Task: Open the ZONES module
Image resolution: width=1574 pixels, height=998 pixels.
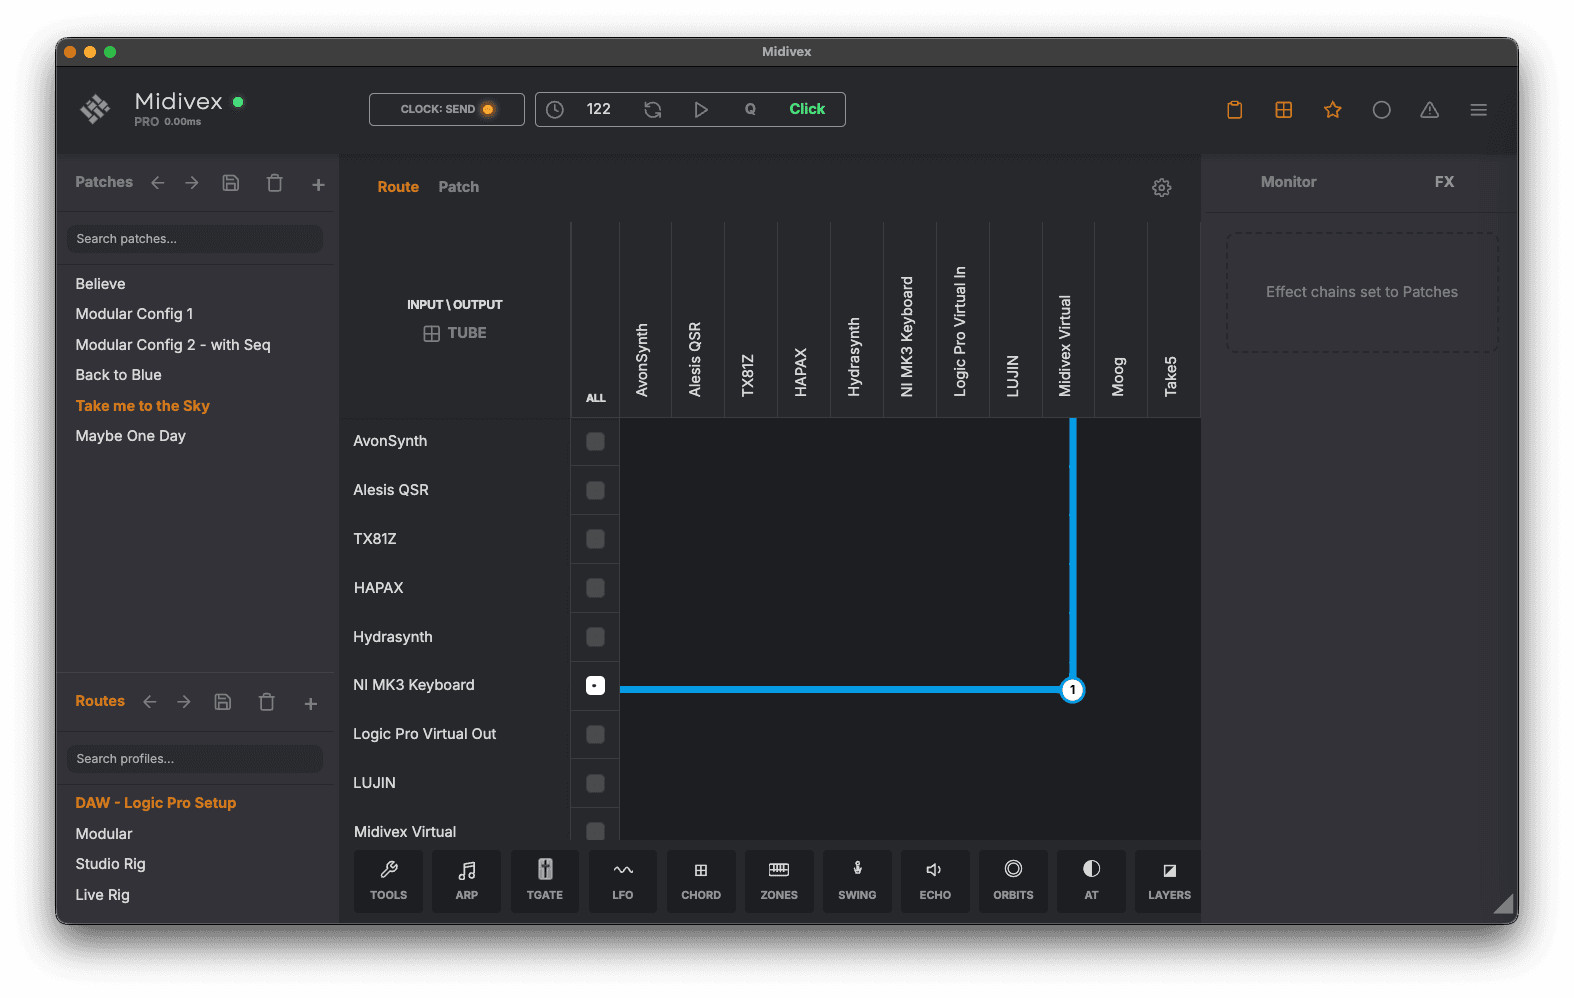Action: click(x=779, y=881)
